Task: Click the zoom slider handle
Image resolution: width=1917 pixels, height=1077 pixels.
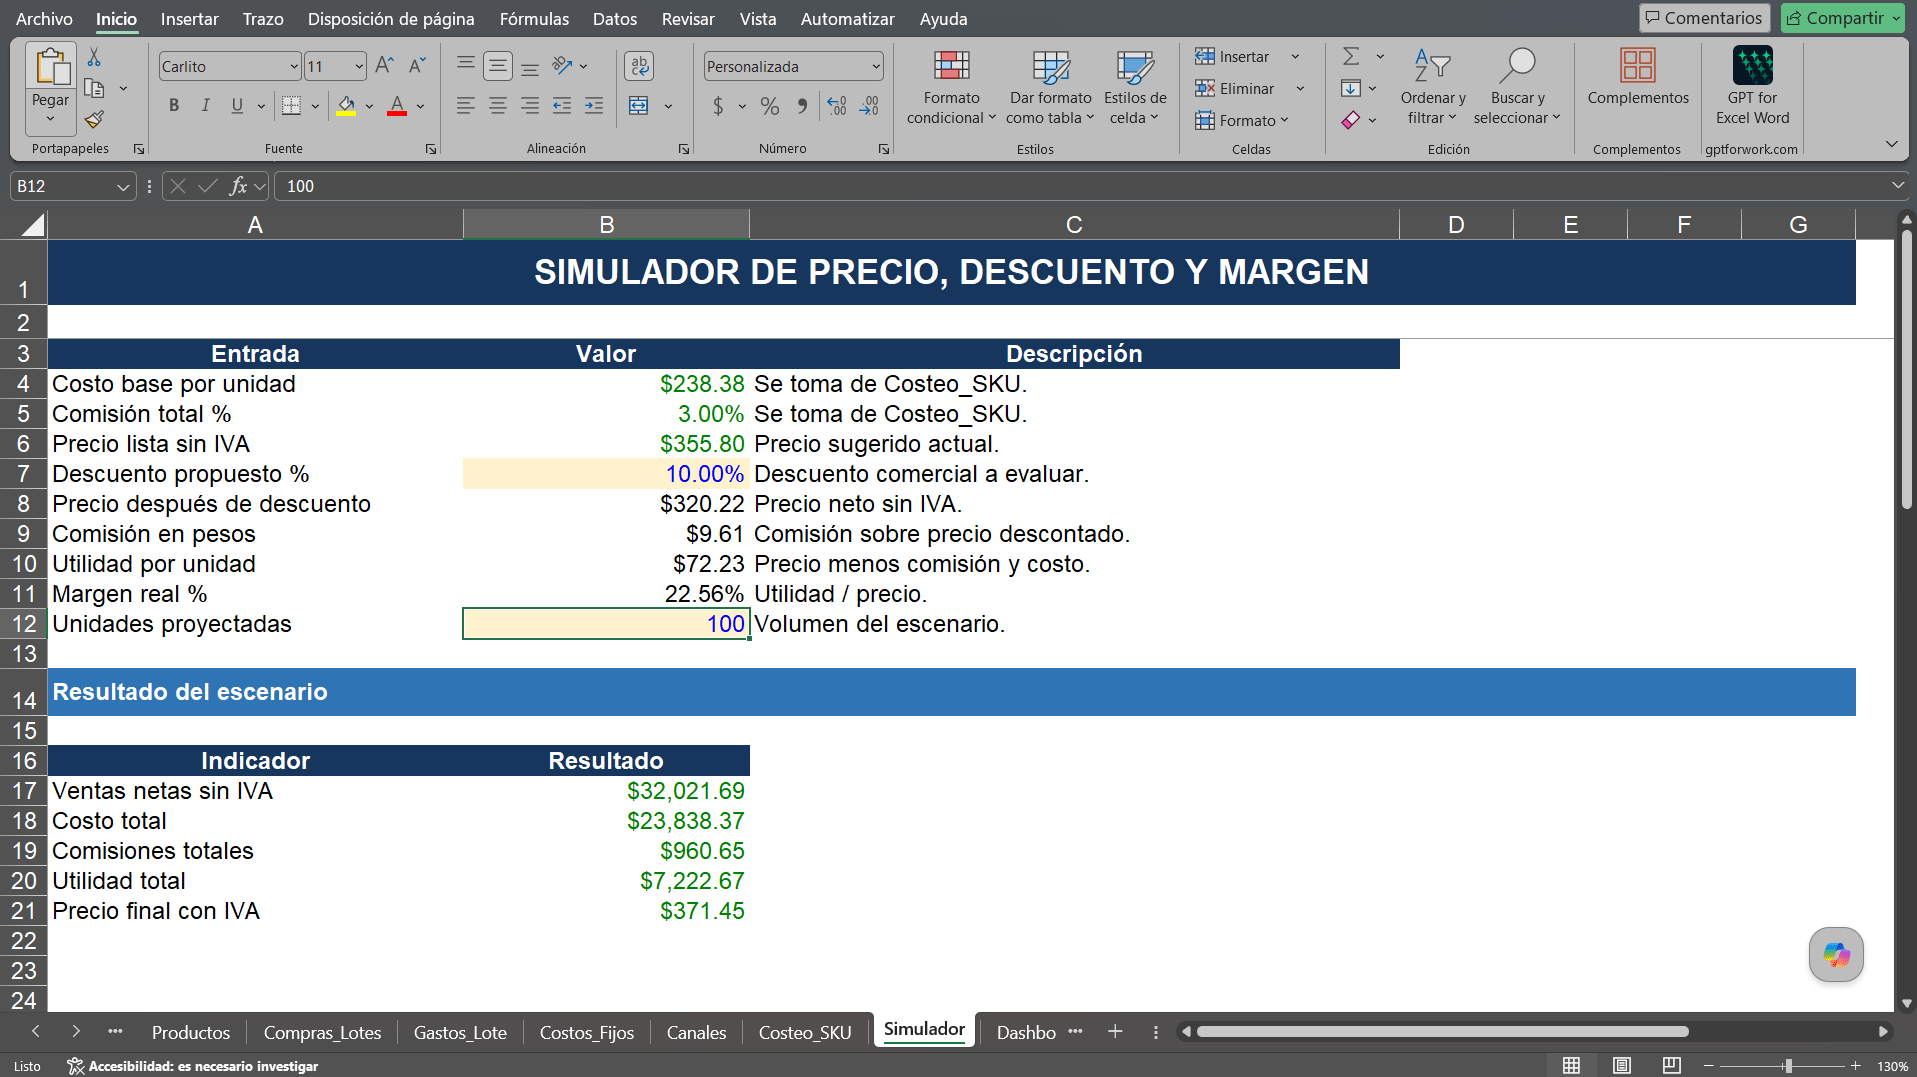Action: (1788, 1066)
